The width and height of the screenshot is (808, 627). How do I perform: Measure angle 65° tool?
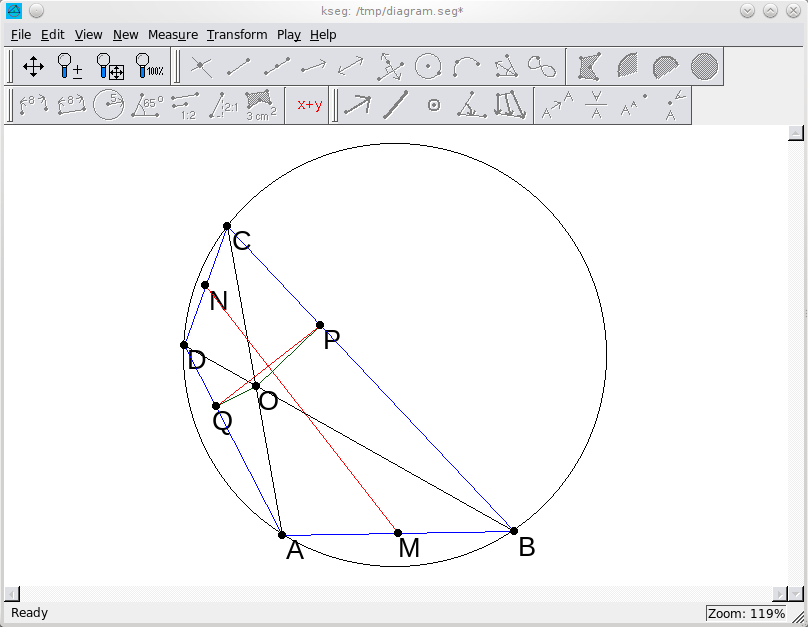point(147,105)
